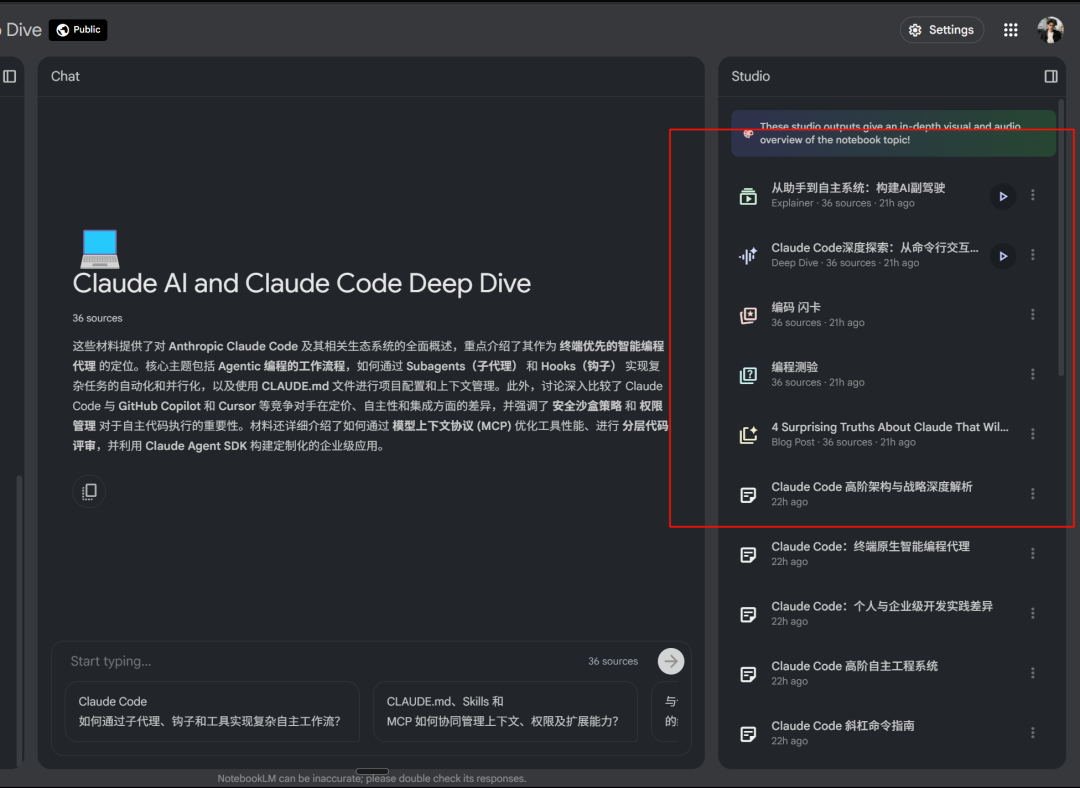Click the pill handle at bottom of chat
1080x788 pixels.
pyautogui.click(x=372, y=771)
